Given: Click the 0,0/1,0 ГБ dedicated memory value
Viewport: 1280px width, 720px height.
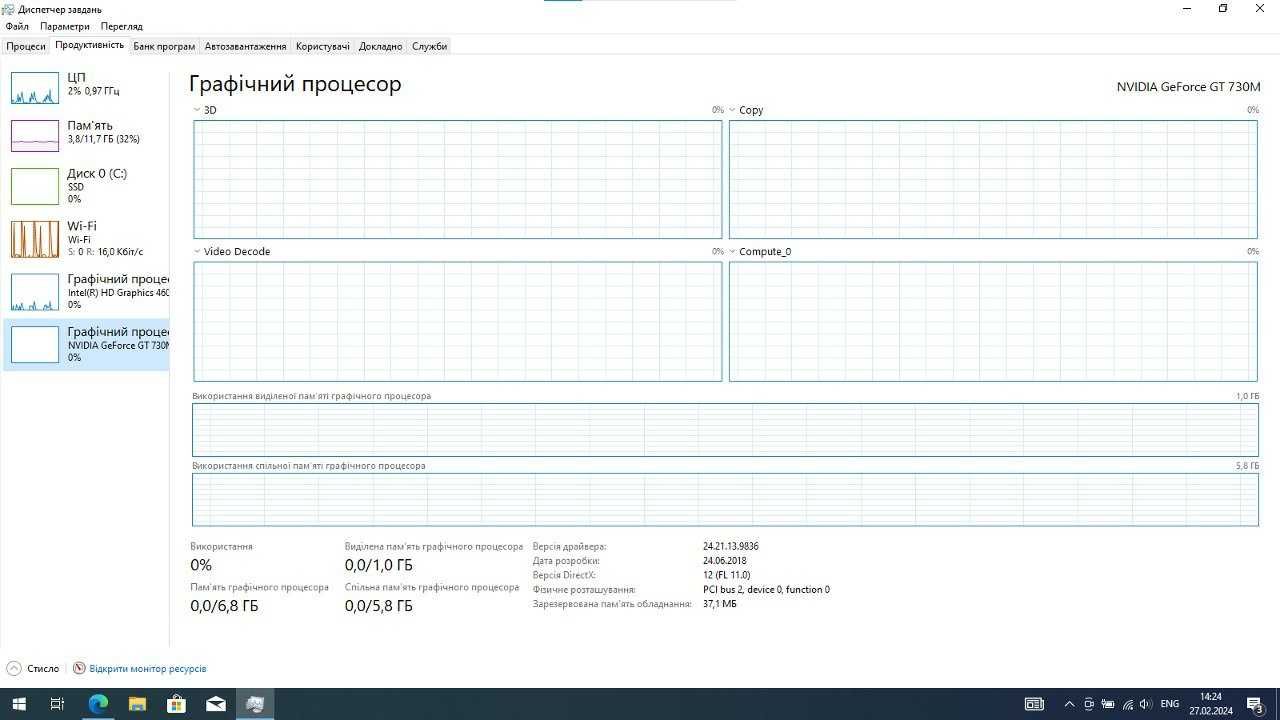Looking at the screenshot, I should [379, 565].
